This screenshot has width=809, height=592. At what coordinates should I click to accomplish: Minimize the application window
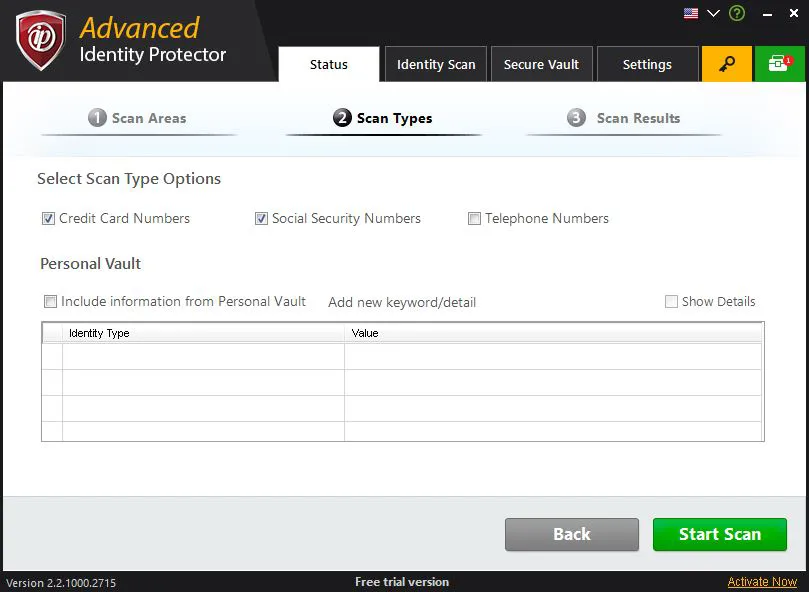pos(768,14)
